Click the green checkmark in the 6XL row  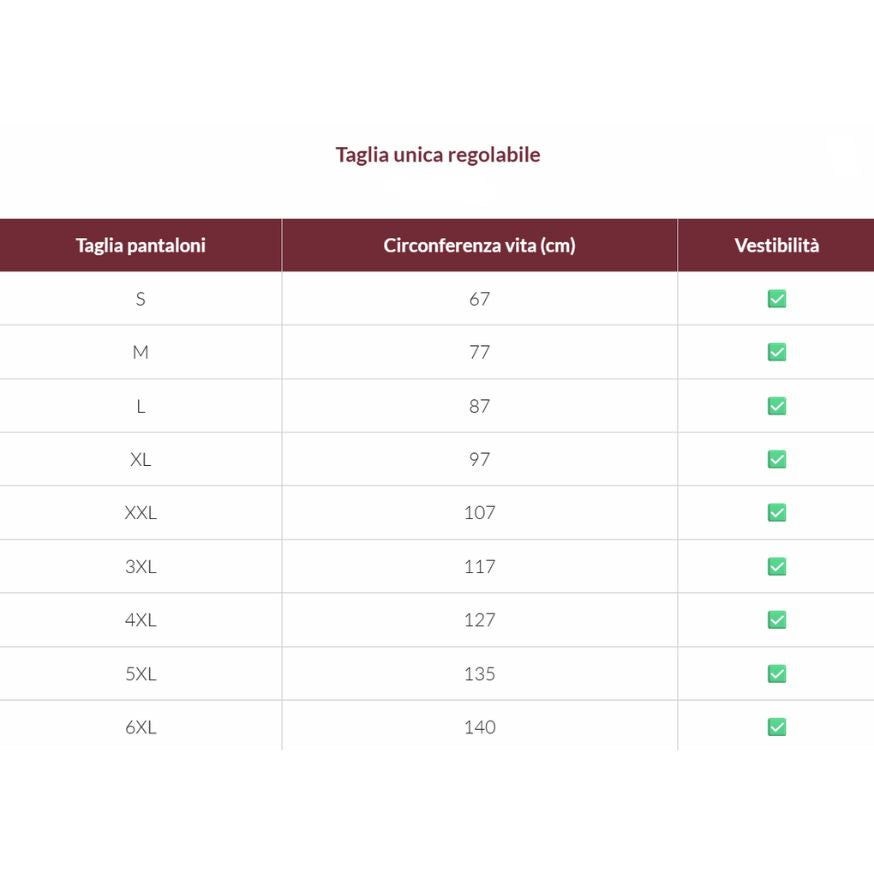[777, 727]
